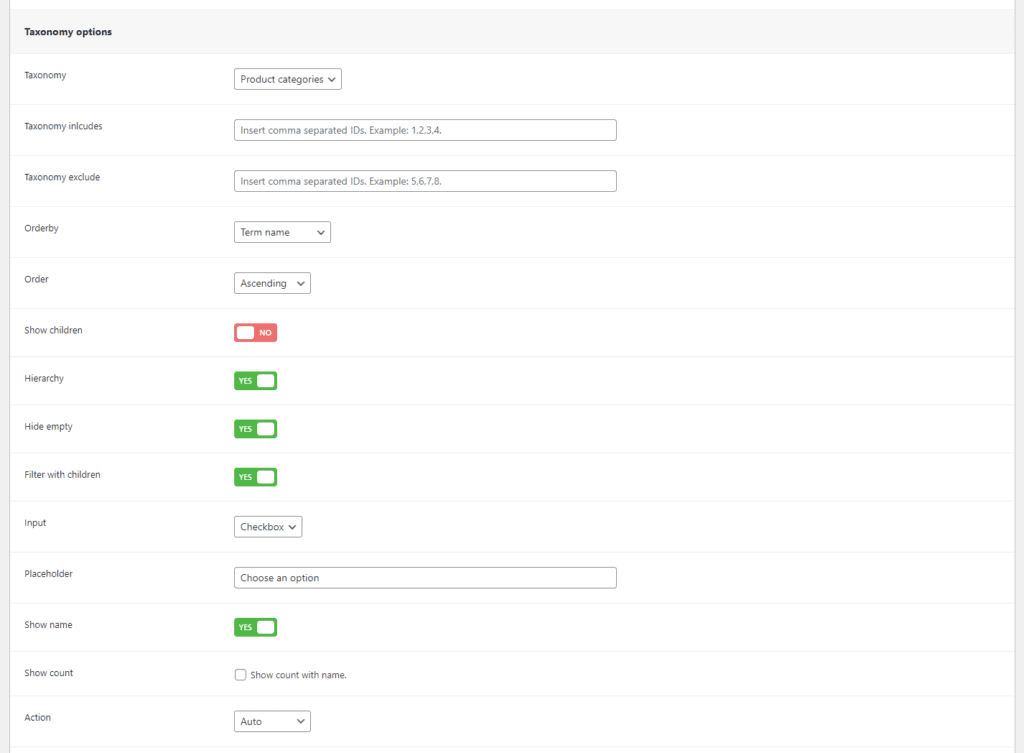Disable the Hide empty toggle
Screen dimensions: 1024x753
coord(255,429)
